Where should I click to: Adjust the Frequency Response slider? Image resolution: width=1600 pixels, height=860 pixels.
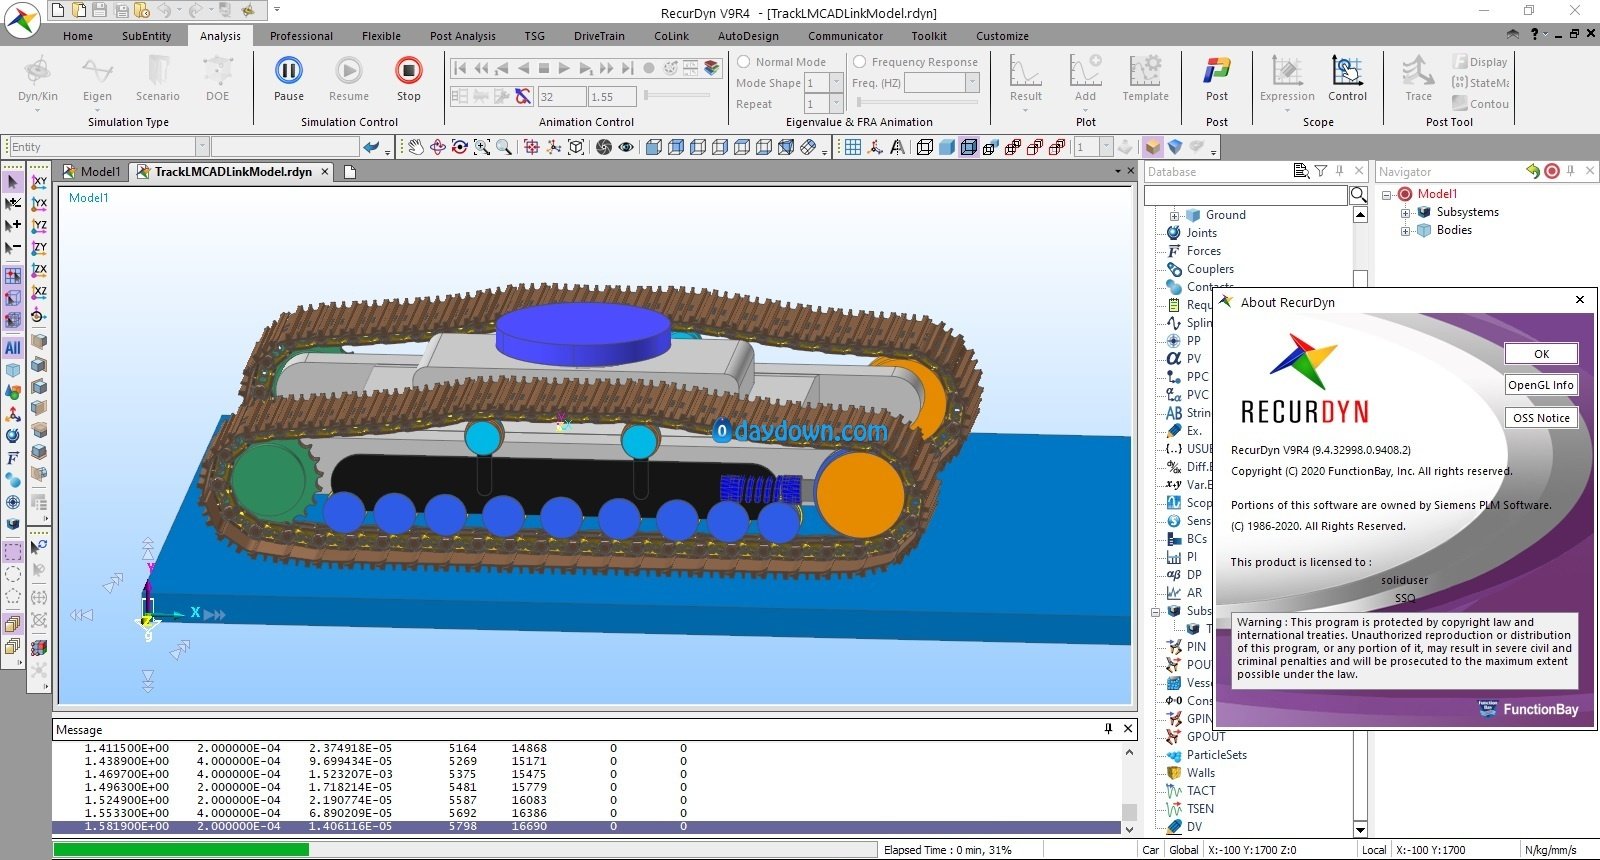pyautogui.click(x=918, y=103)
